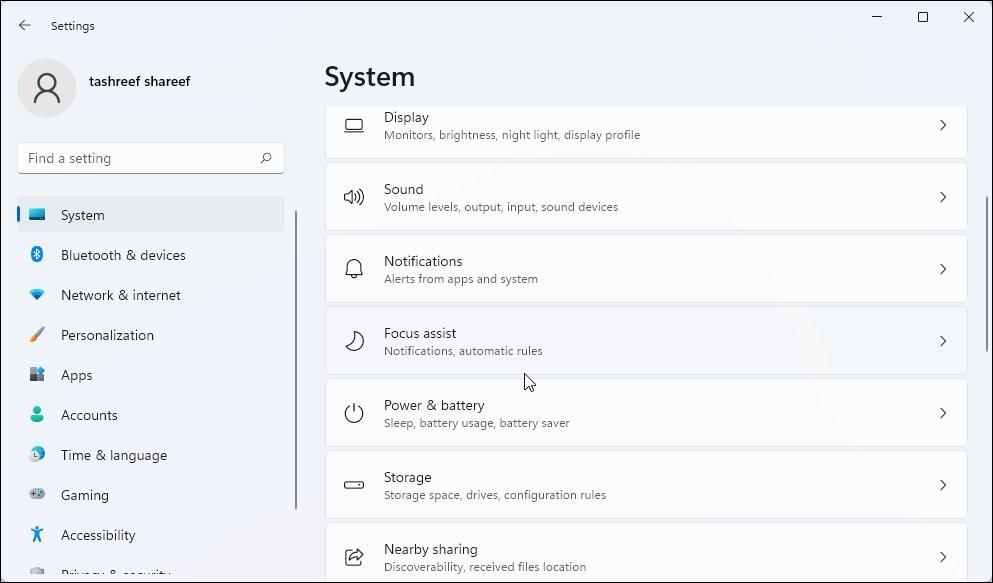The width and height of the screenshot is (993, 583).
Task: Select System in the sidebar
Action: click(151, 215)
